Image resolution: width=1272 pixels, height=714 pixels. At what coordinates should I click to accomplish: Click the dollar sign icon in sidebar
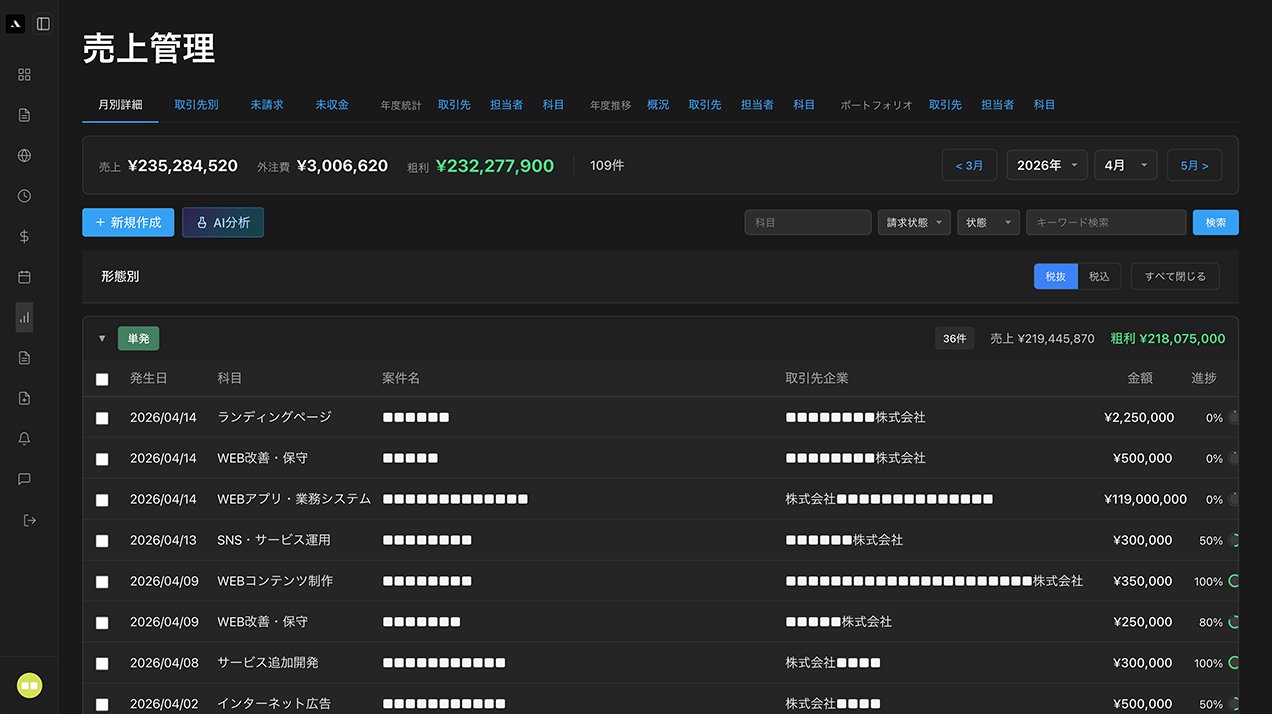[25, 237]
